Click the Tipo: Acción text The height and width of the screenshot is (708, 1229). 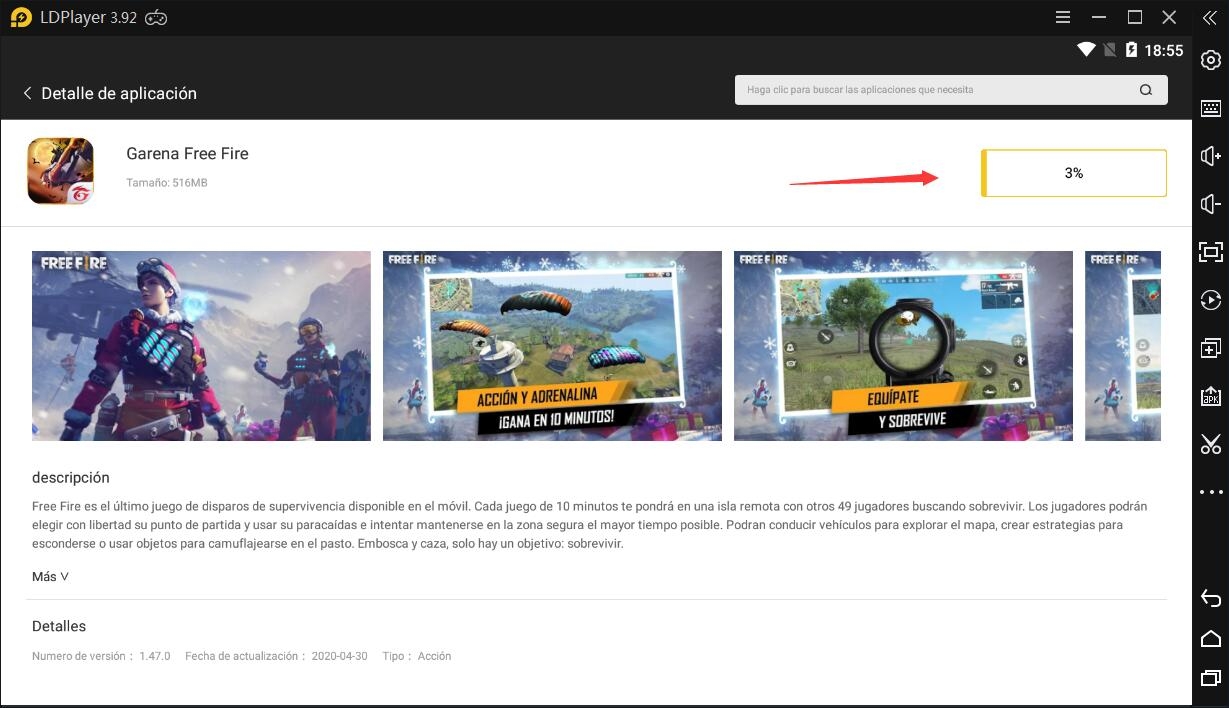[416, 656]
